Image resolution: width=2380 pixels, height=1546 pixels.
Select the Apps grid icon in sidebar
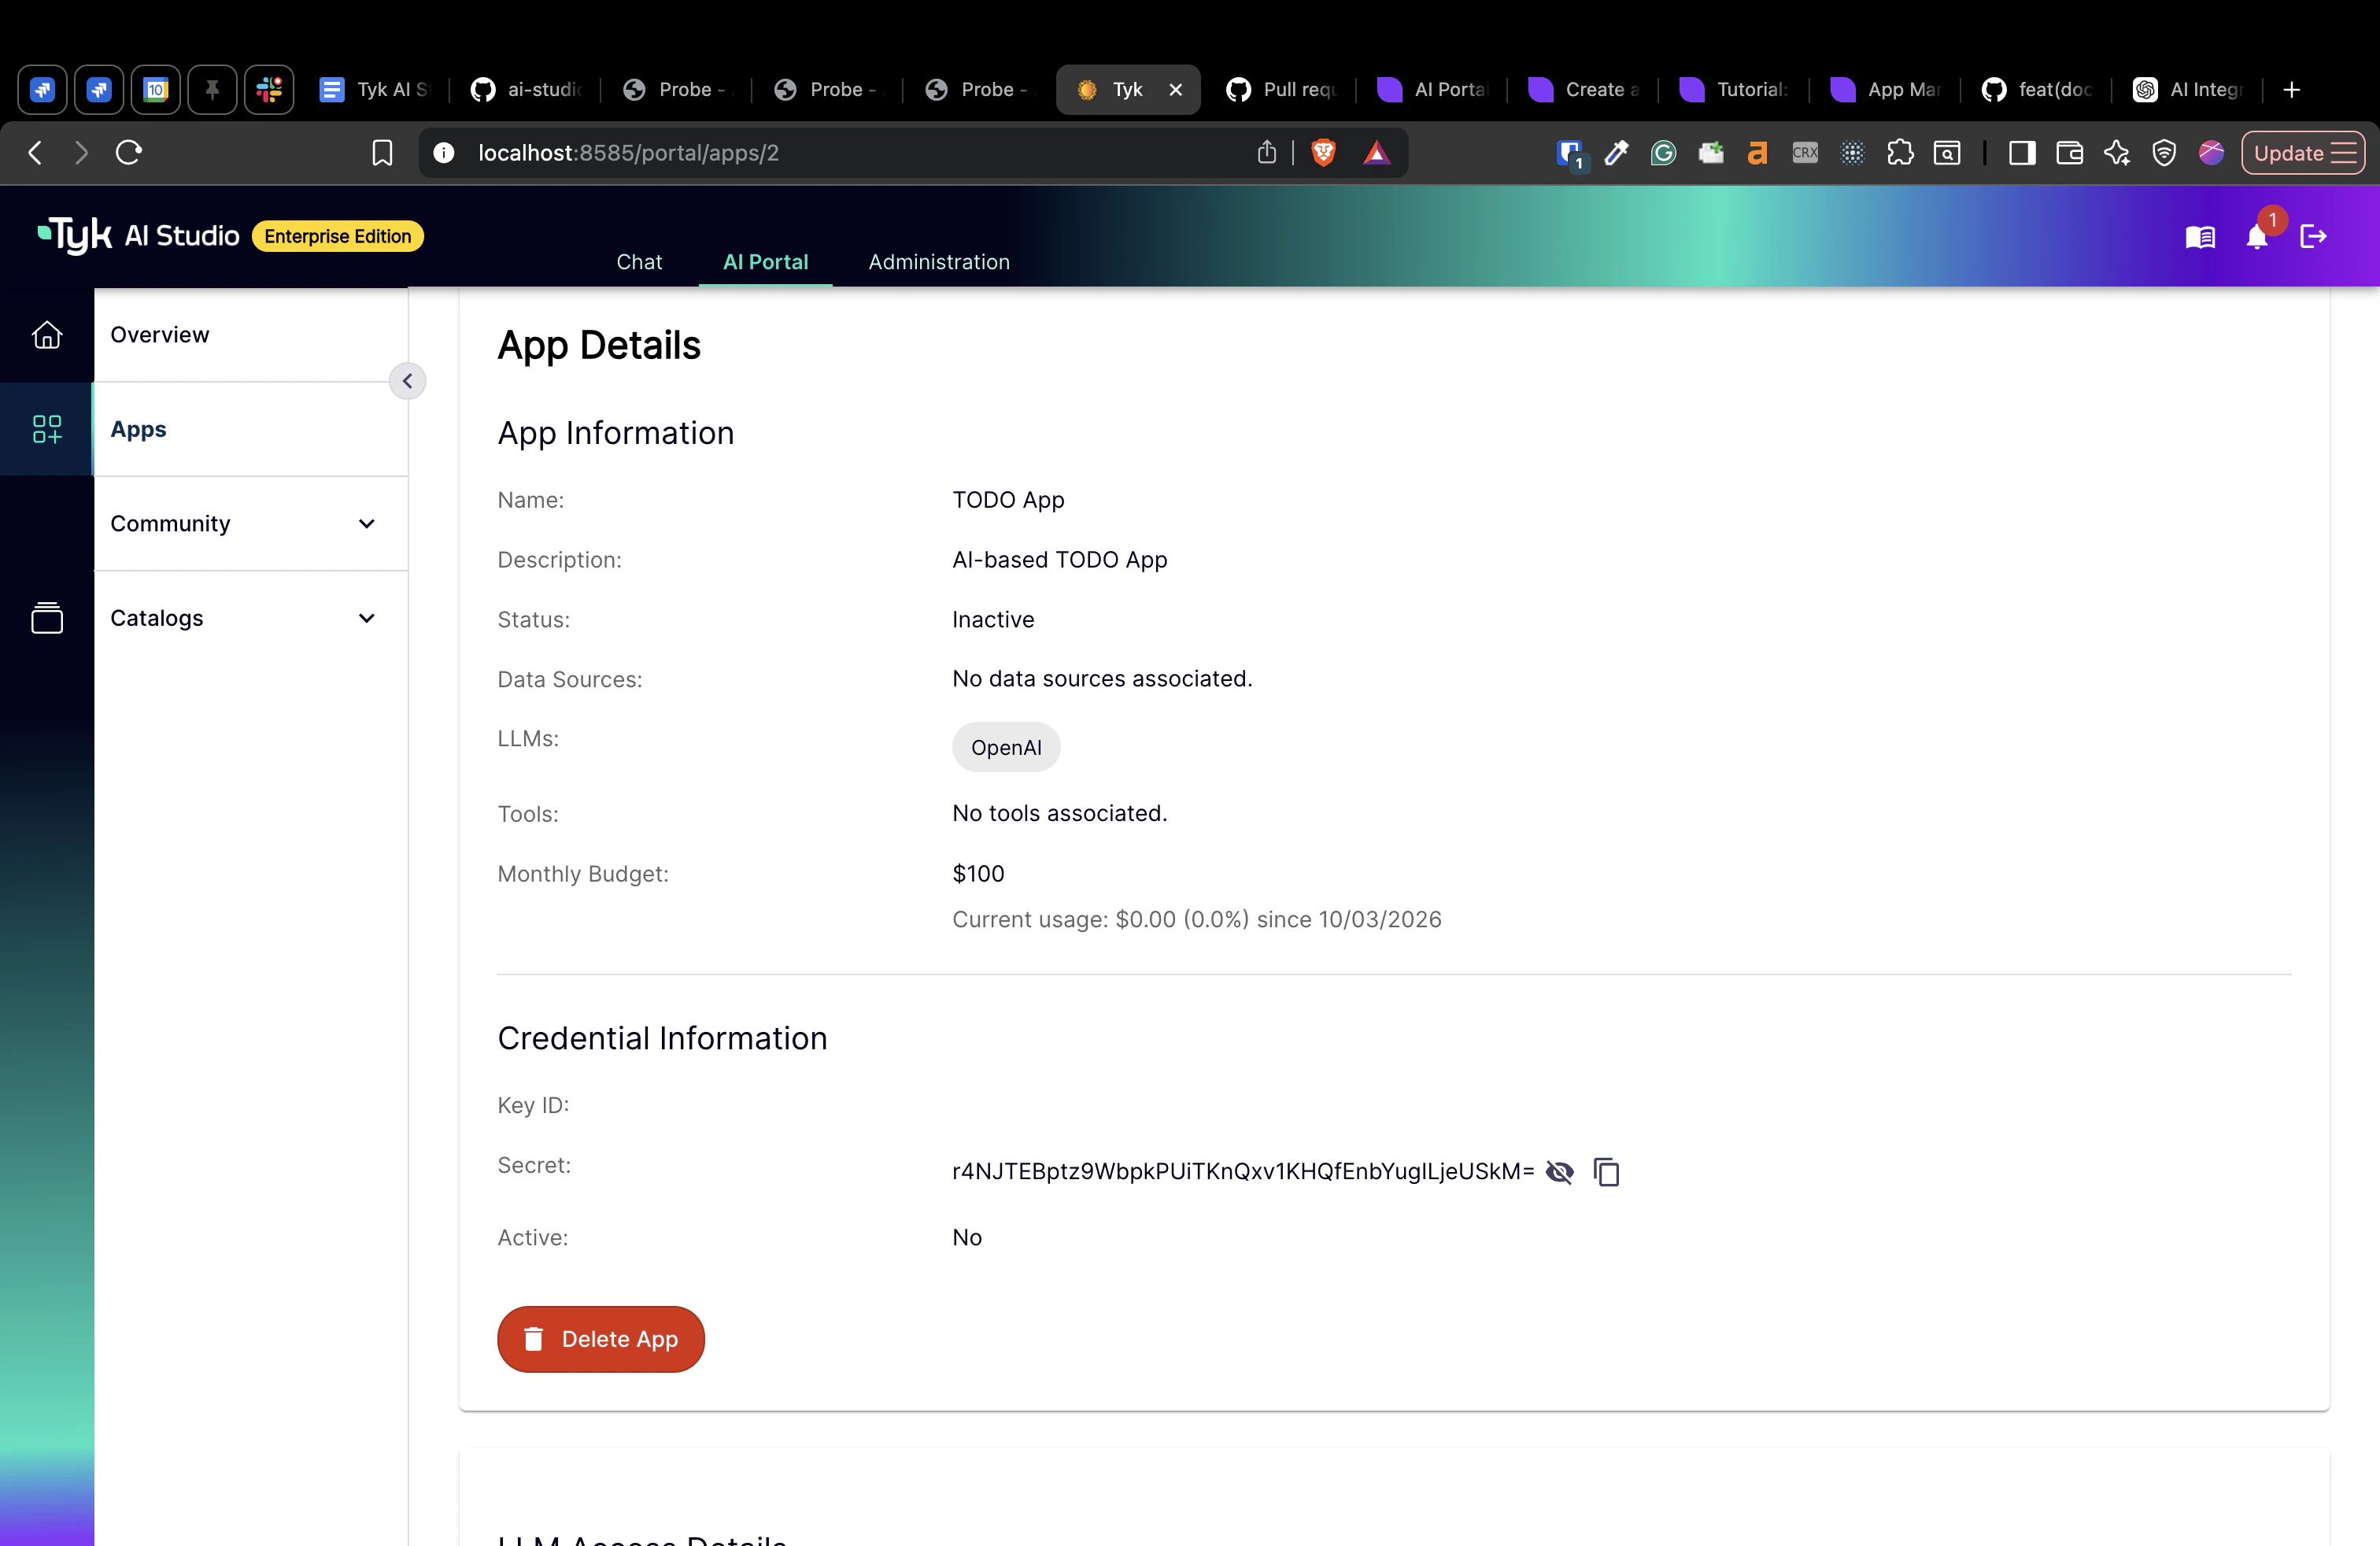coord(47,429)
